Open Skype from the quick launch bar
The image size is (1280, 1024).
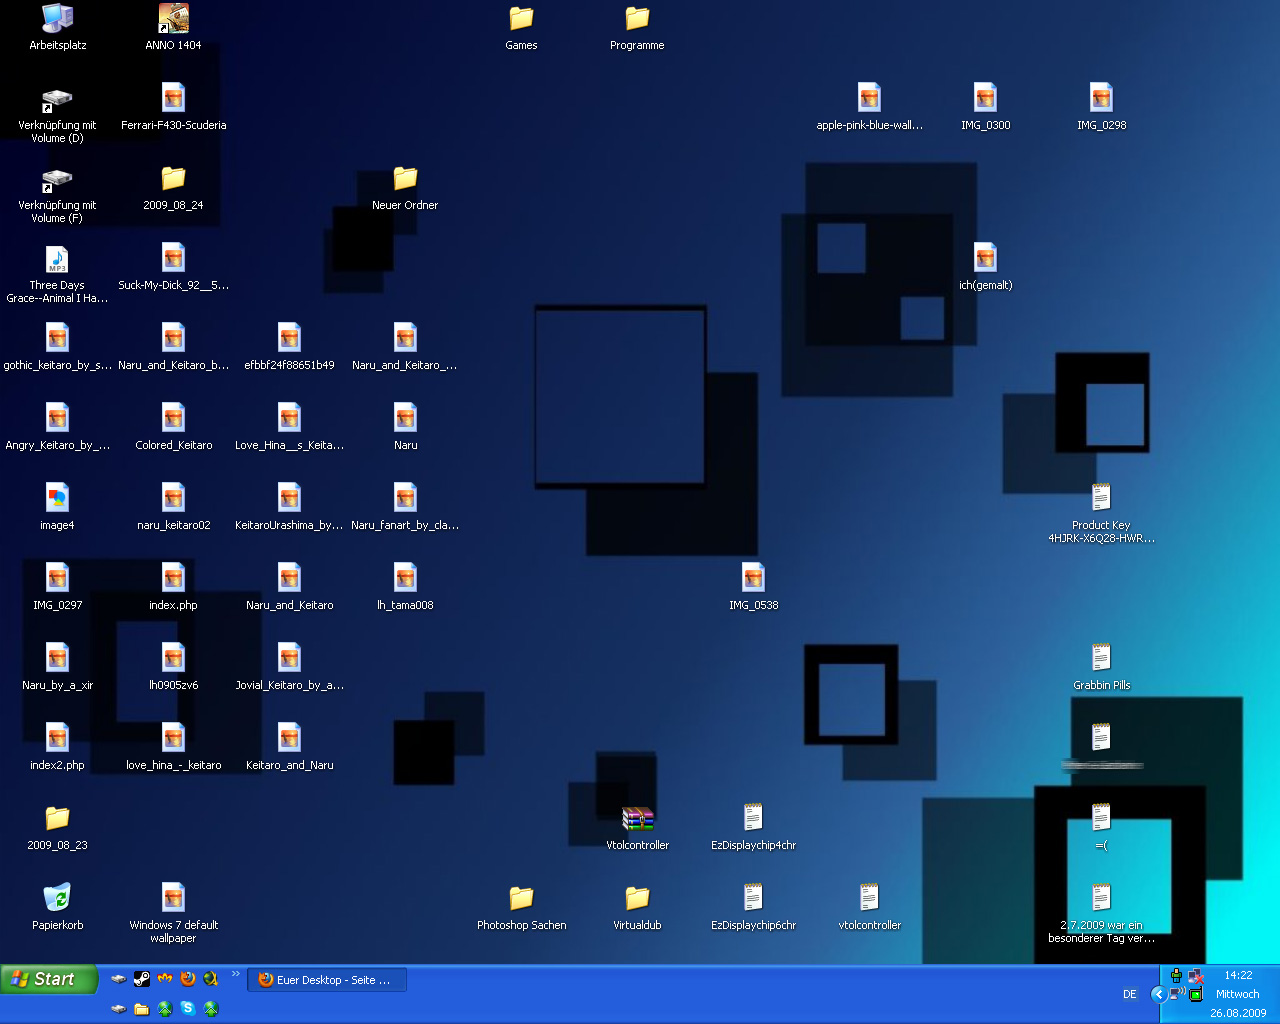coord(188,1008)
